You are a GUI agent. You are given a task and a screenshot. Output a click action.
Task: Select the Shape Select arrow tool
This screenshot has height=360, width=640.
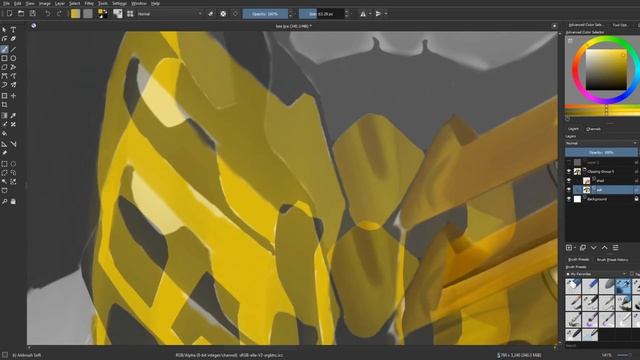(x=4, y=30)
